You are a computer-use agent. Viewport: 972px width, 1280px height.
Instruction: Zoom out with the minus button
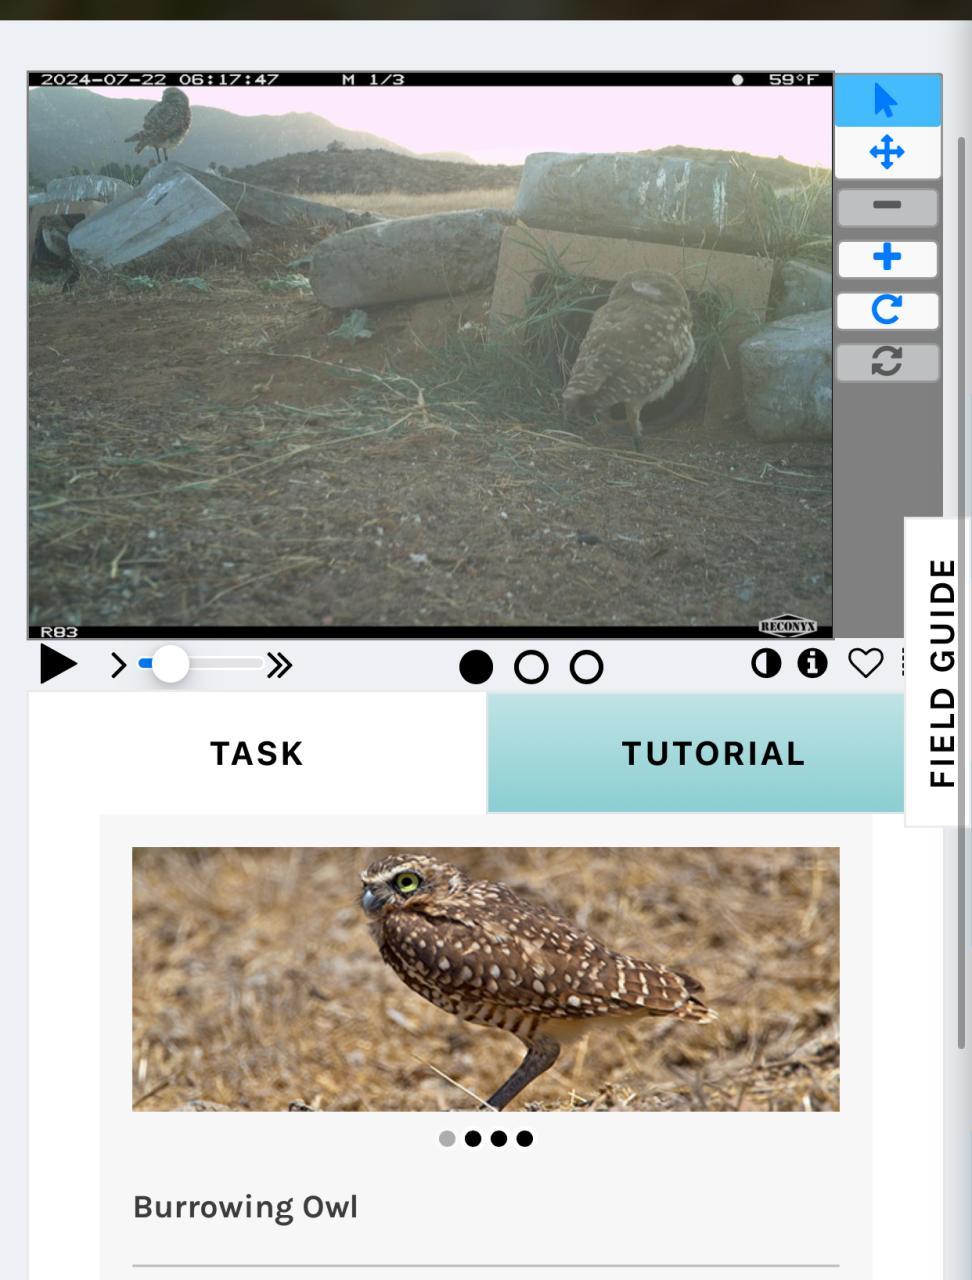[888, 206]
